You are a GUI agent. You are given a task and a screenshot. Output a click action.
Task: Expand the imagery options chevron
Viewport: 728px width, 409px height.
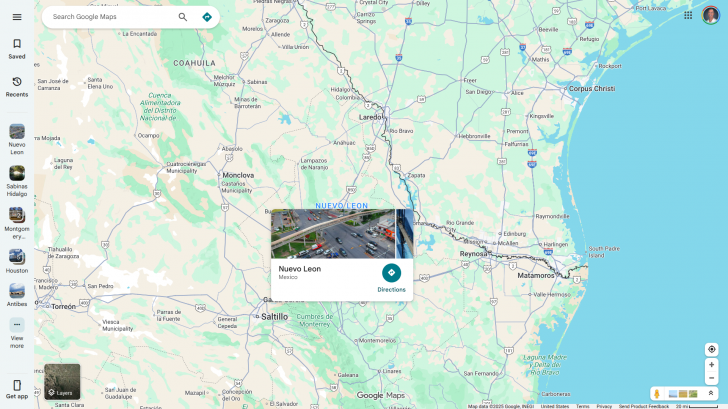point(711,394)
